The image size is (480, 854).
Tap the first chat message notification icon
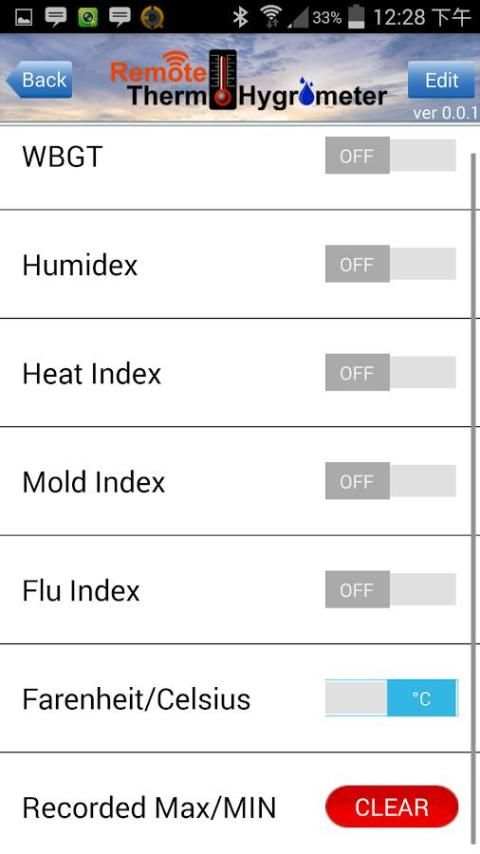click(55, 17)
